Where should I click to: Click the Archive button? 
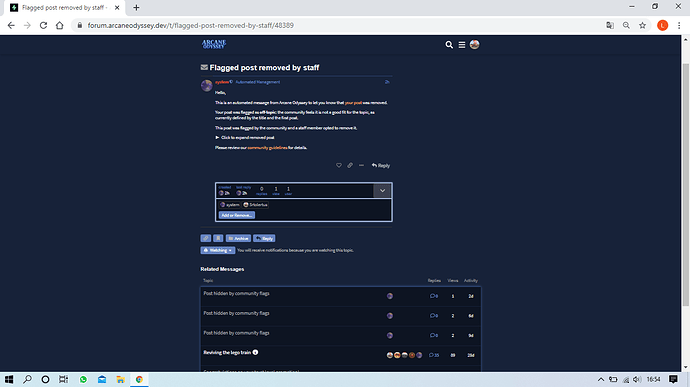click(238, 238)
